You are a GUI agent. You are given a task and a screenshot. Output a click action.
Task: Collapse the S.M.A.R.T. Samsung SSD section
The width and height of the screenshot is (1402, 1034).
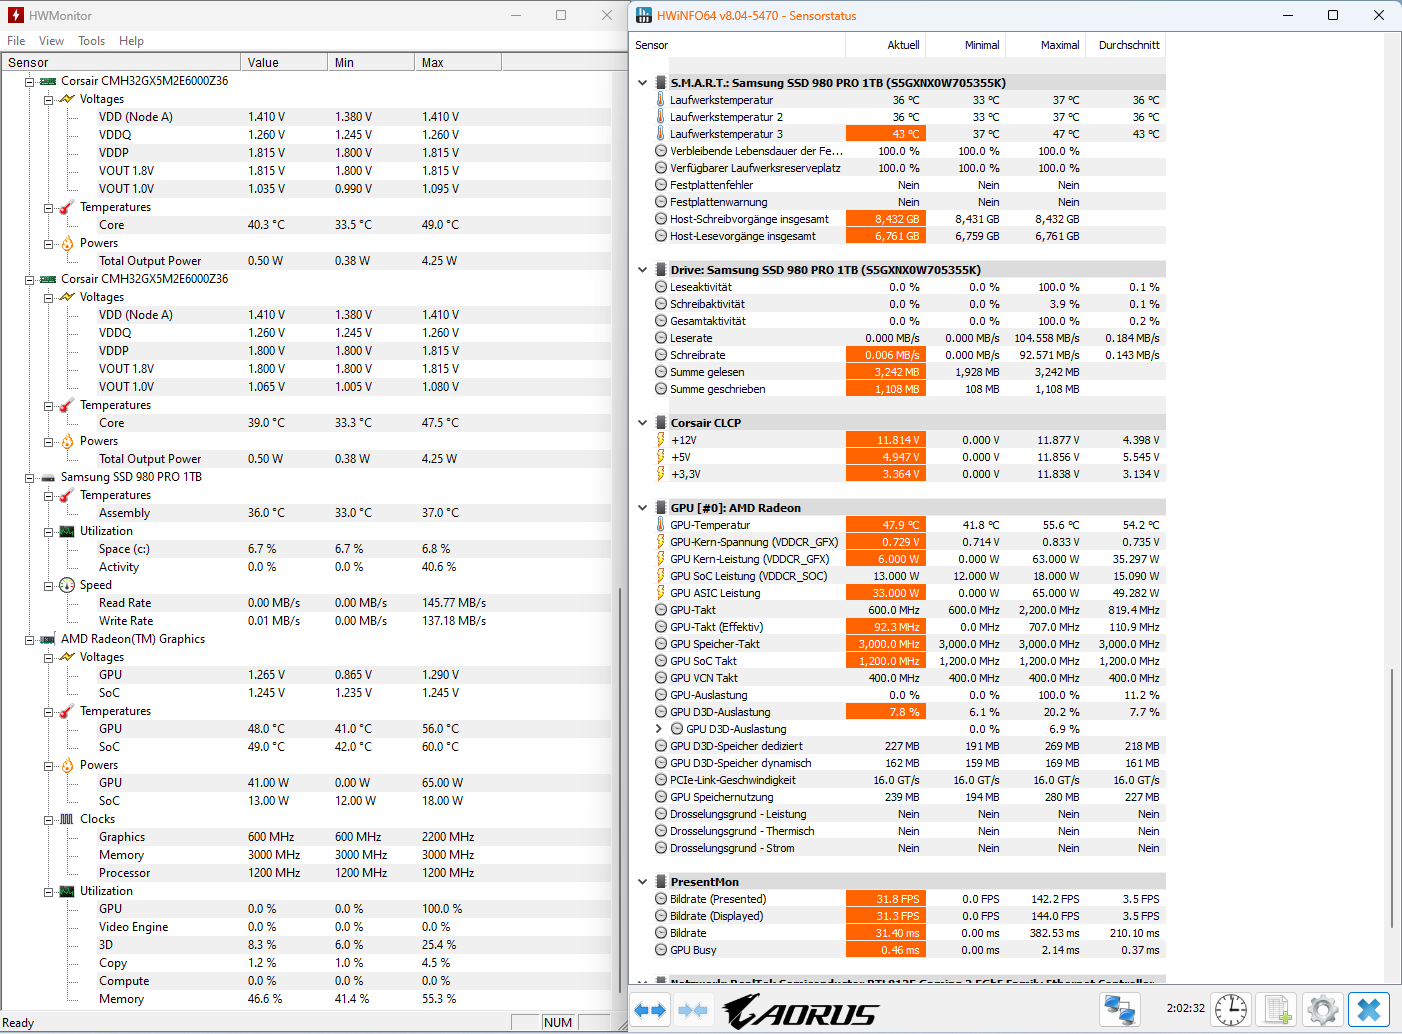[x=642, y=83]
